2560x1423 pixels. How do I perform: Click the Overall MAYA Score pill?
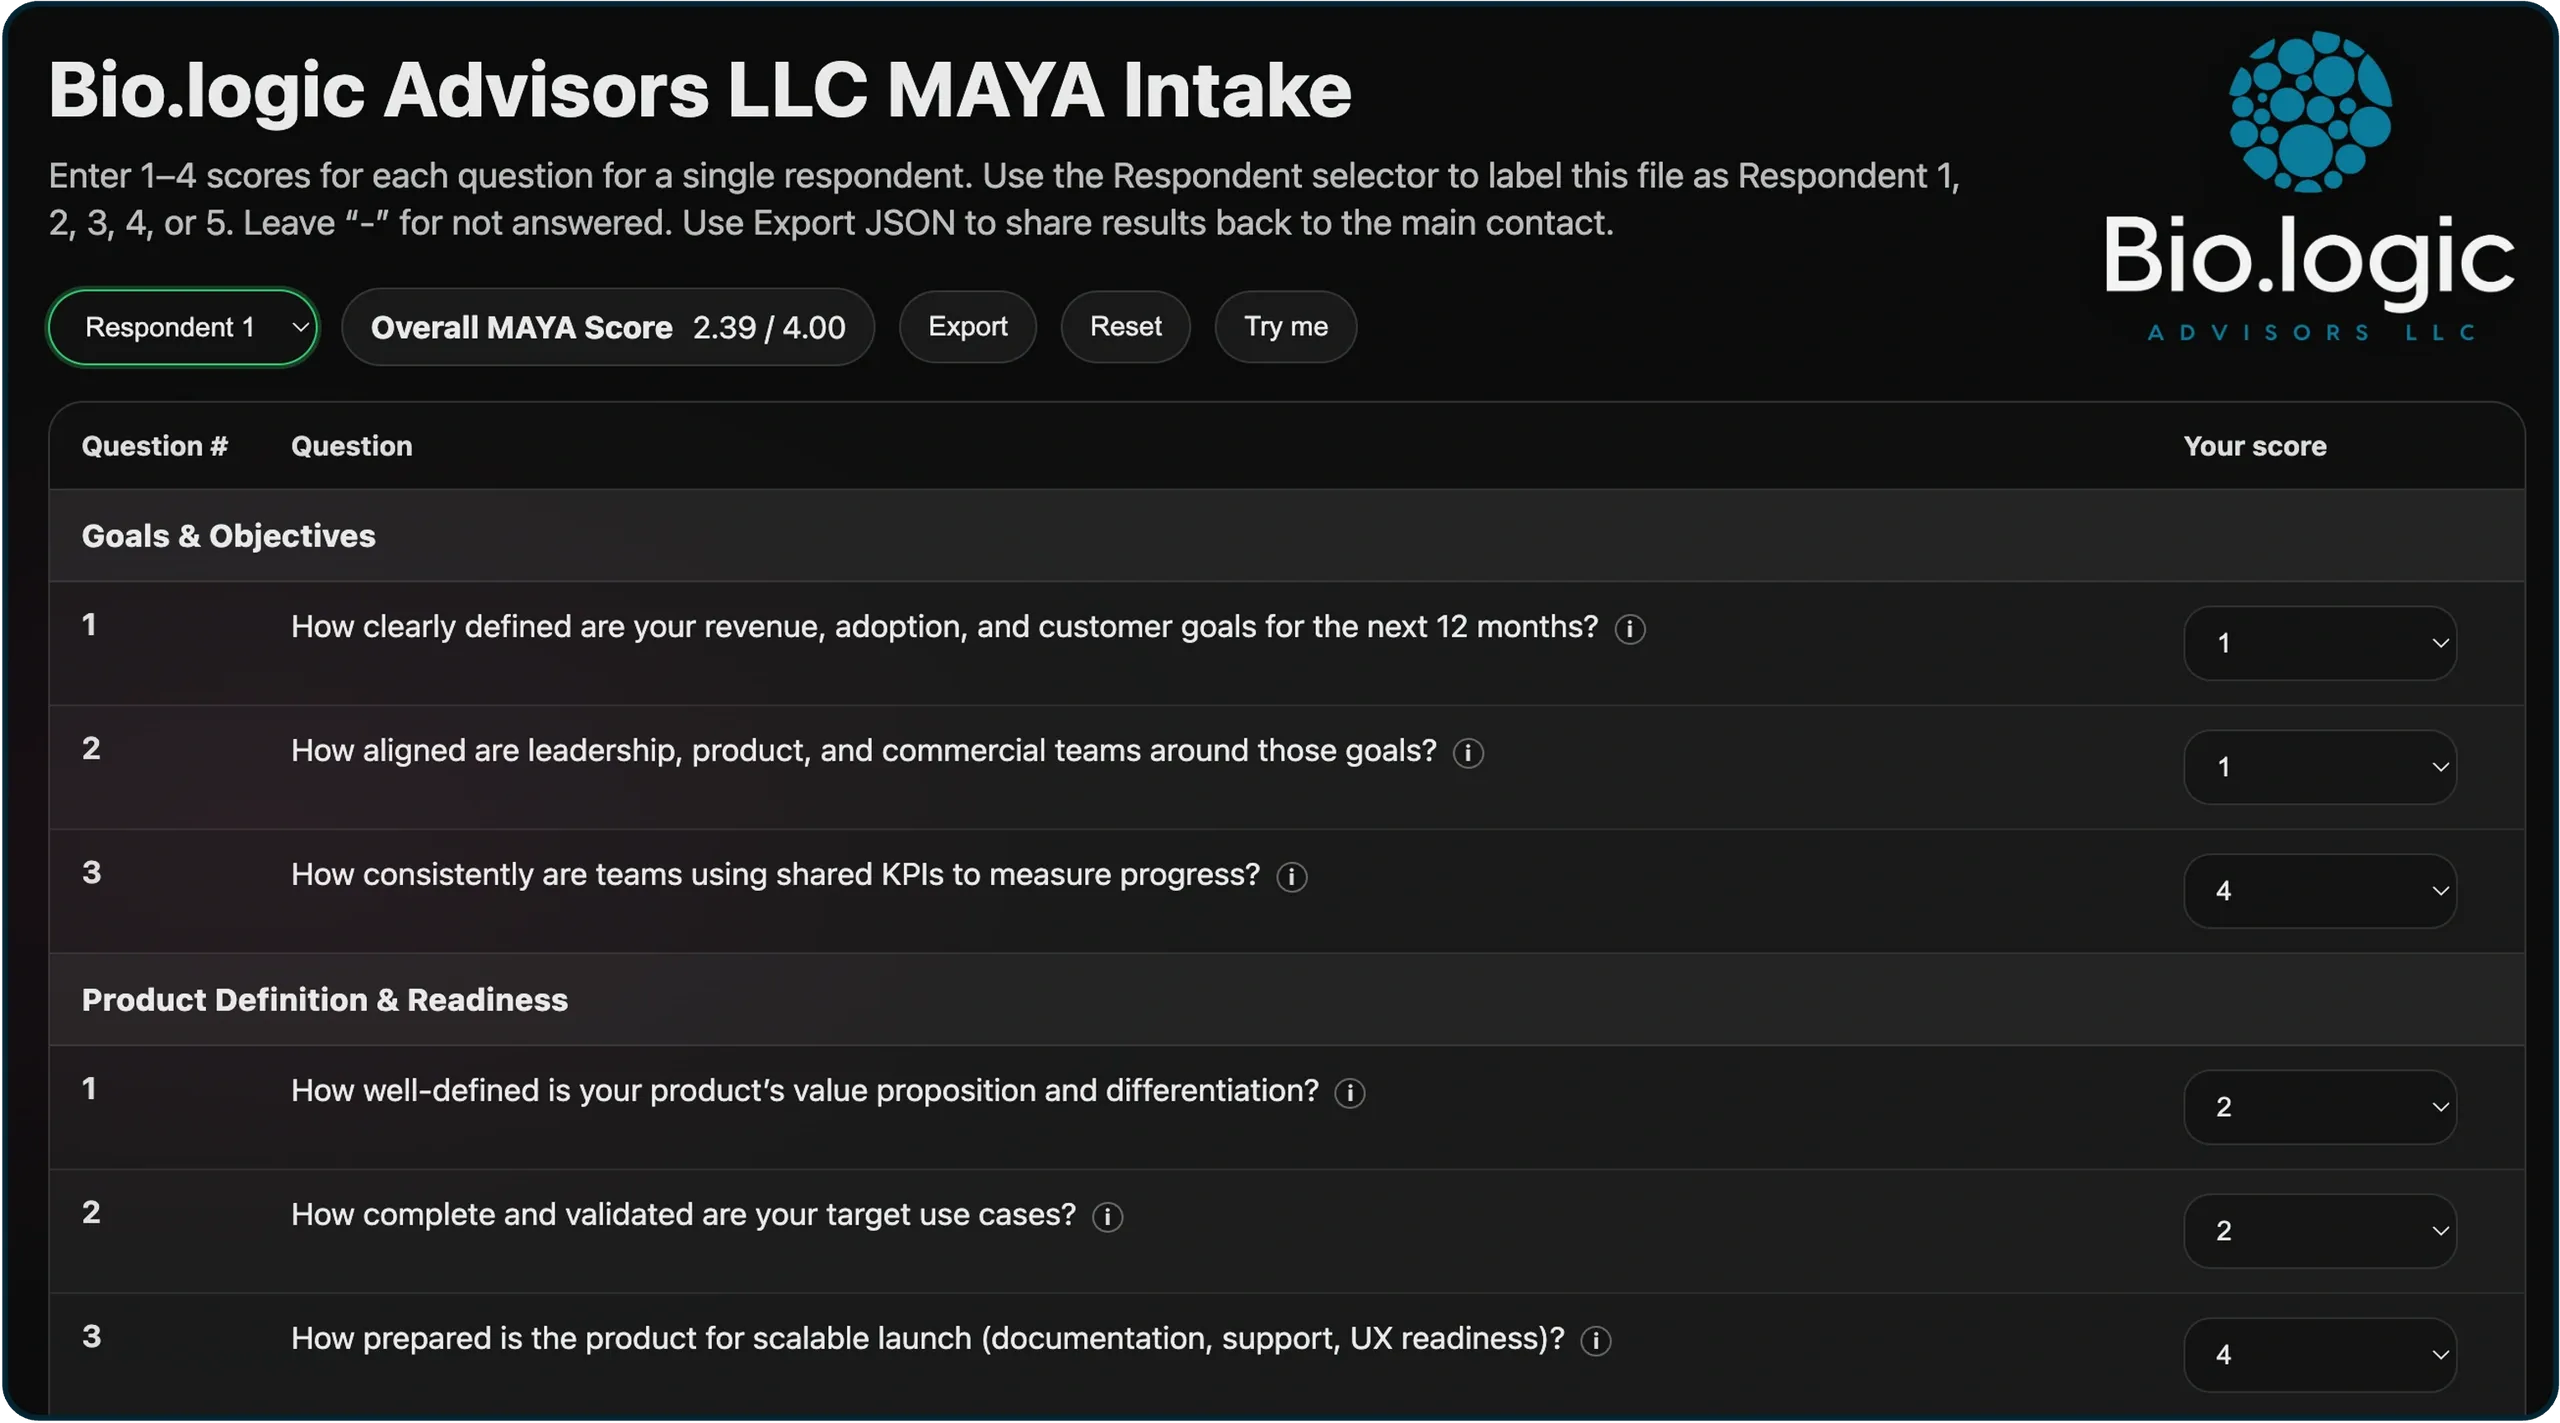608,327
